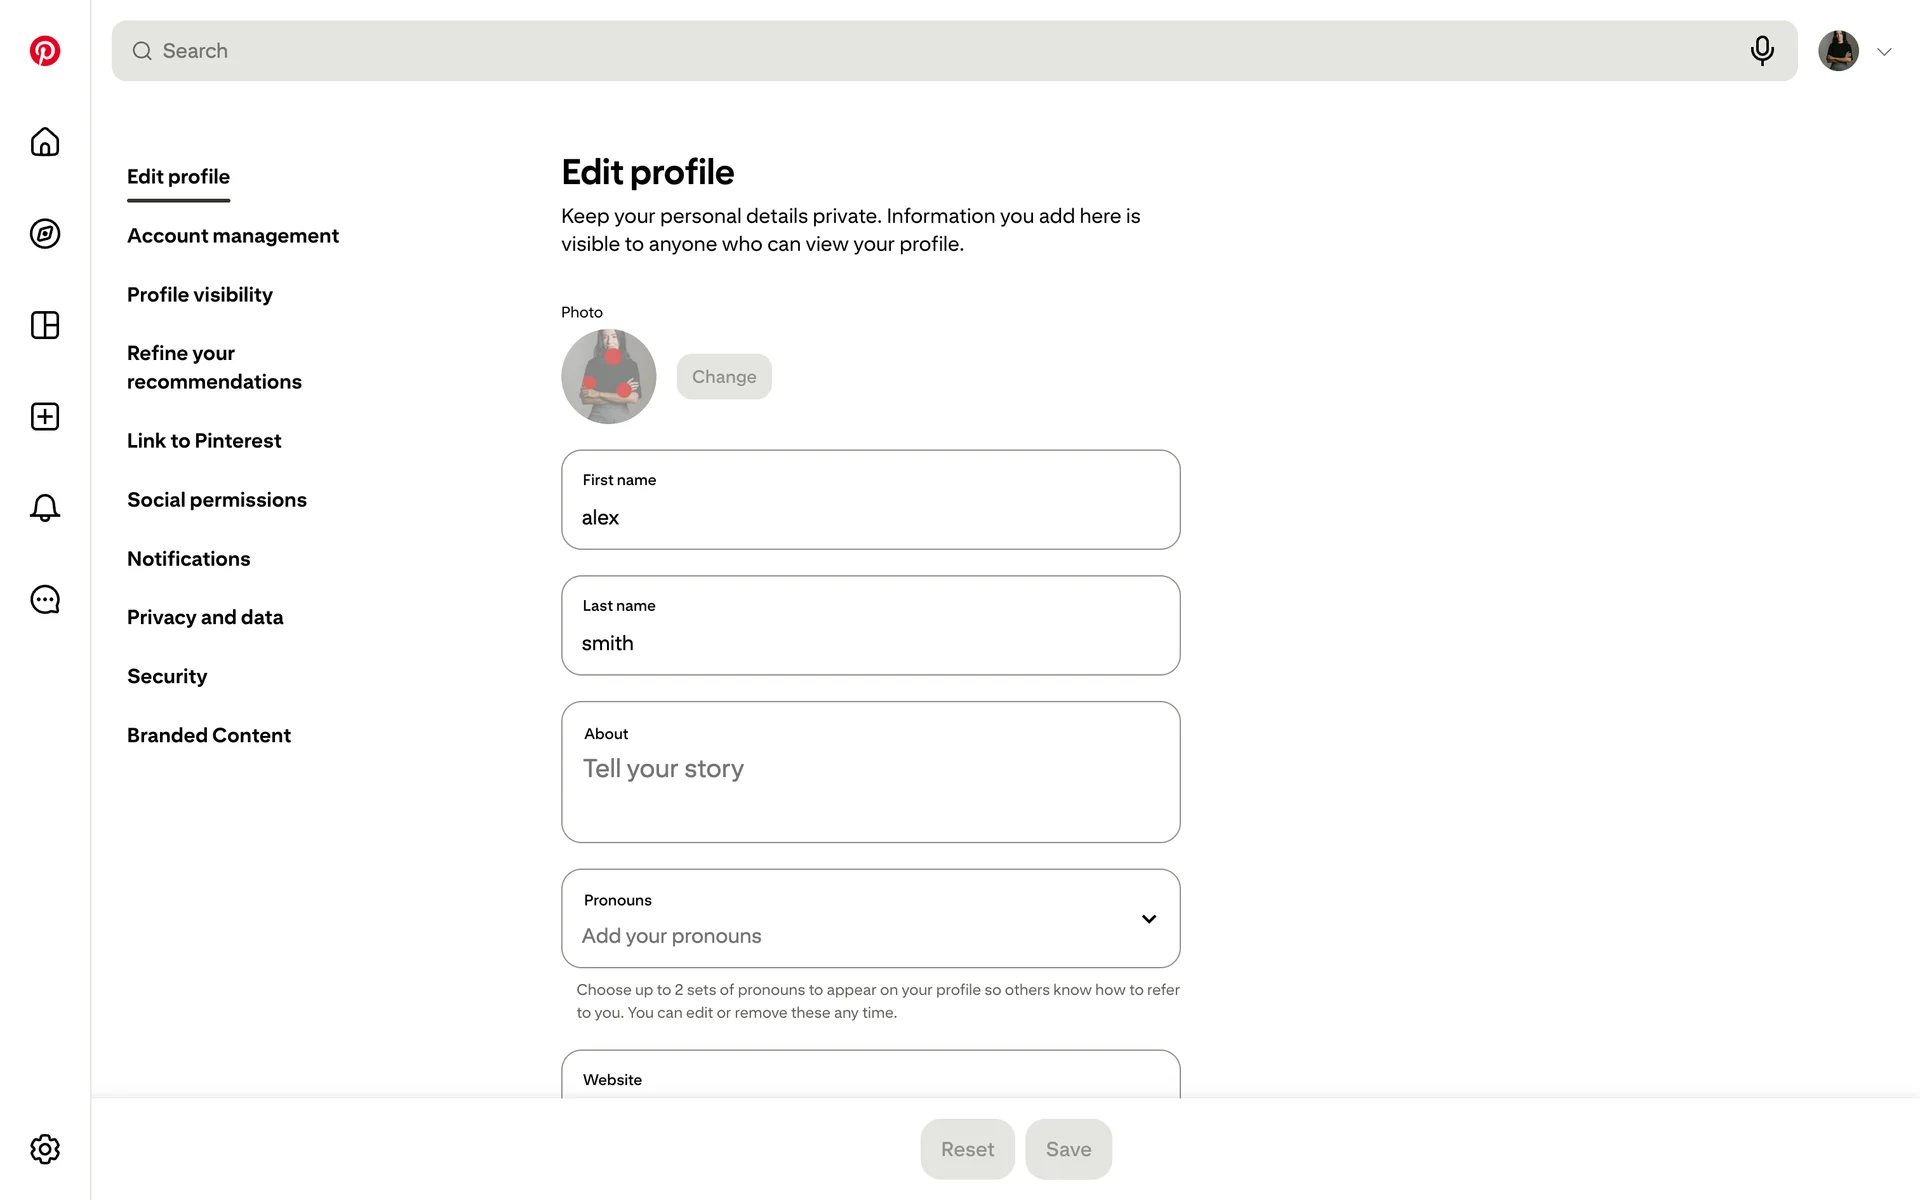1920x1200 pixels.
Task: Expand the account menu chevron
Action: coord(1884,52)
